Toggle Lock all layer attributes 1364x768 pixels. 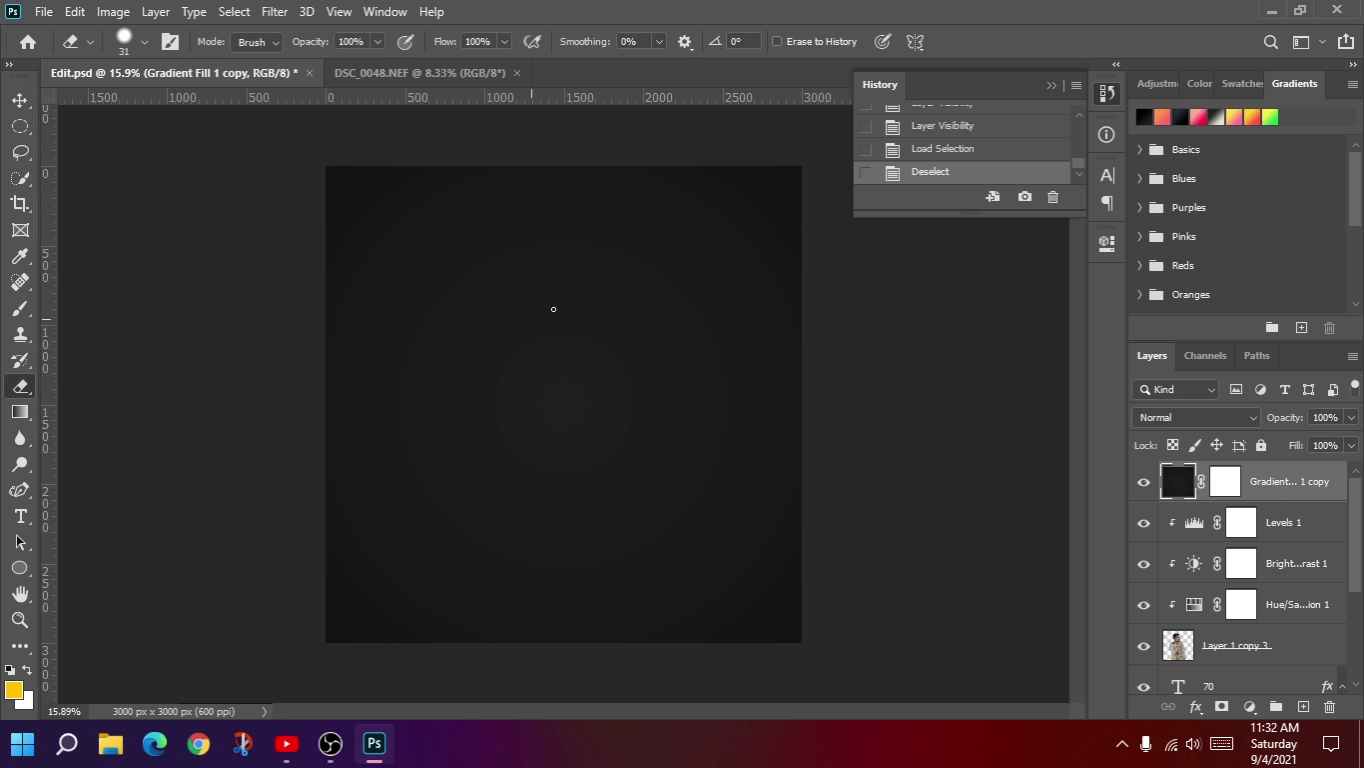[x=1260, y=445]
